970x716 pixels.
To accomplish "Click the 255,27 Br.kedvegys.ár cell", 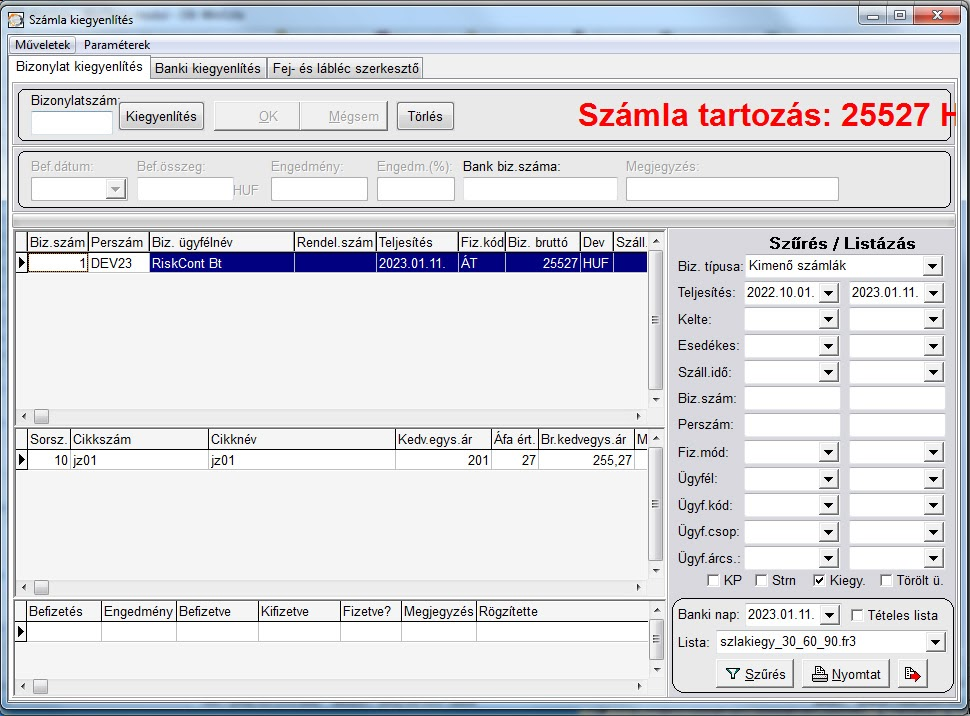I will coord(586,460).
